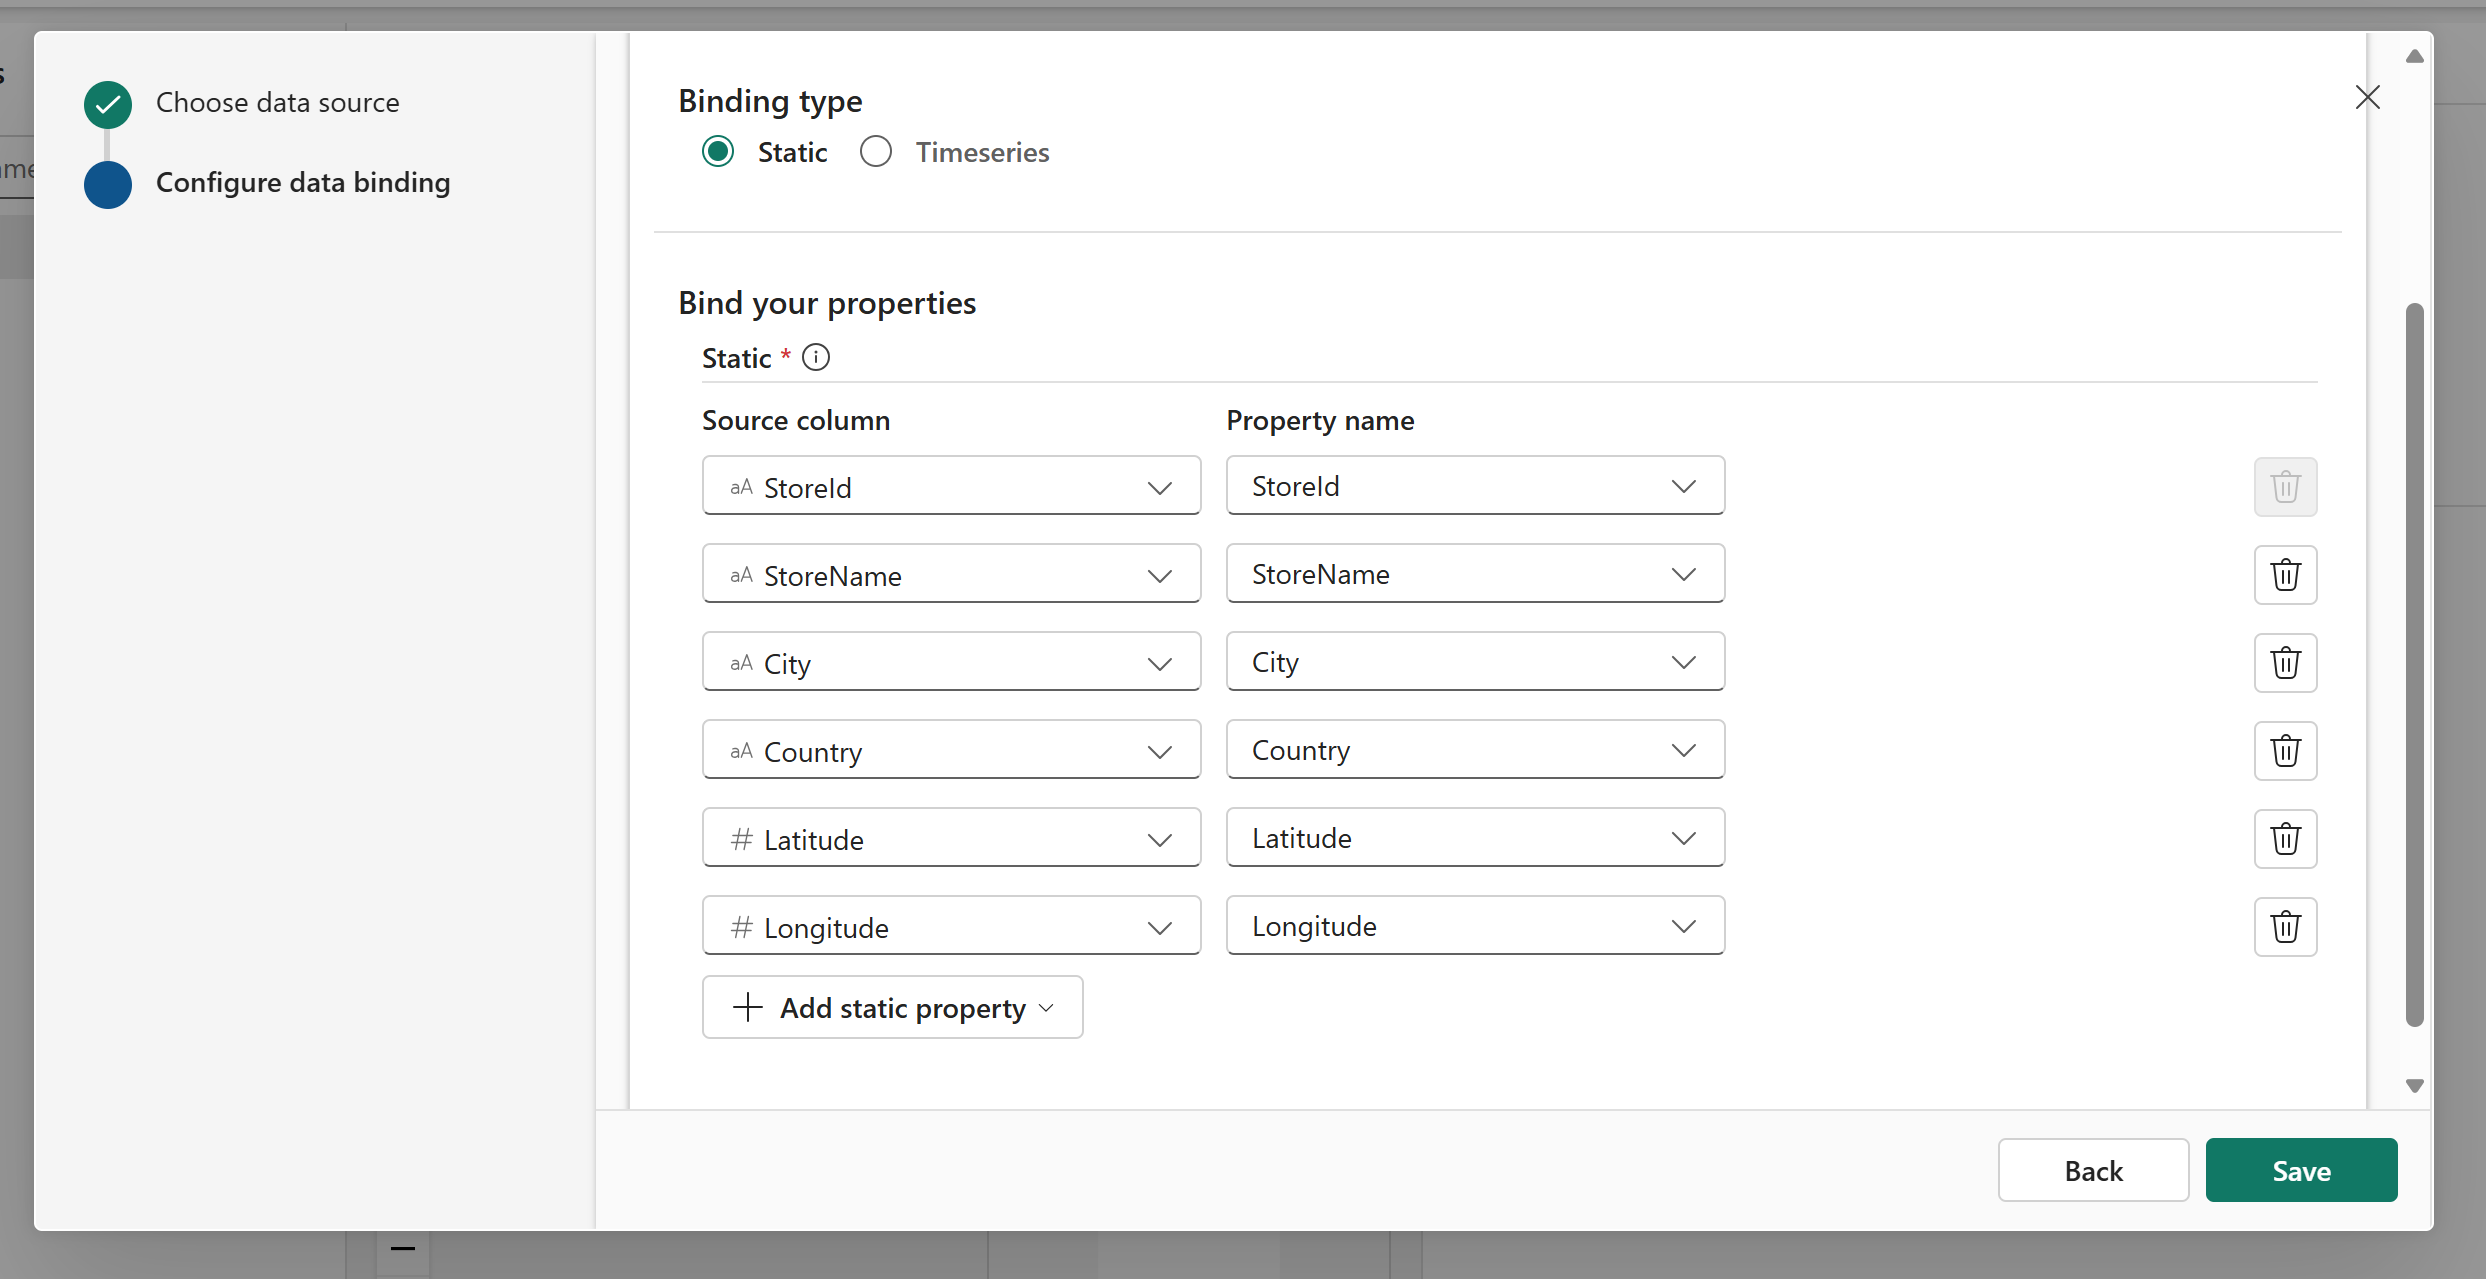Screen dimensions: 2486x1279
Task: Remove the Country binding with trash icon
Action: [2285, 751]
